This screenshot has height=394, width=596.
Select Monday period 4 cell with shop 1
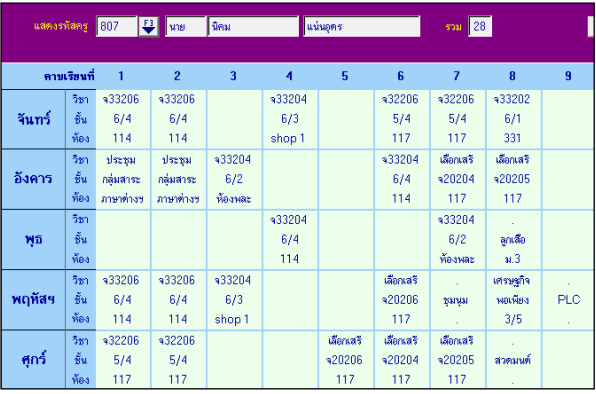290,119
